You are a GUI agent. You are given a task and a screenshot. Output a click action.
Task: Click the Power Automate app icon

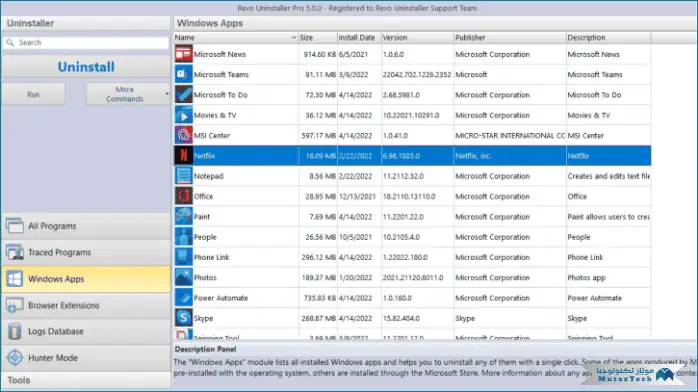[183, 298]
